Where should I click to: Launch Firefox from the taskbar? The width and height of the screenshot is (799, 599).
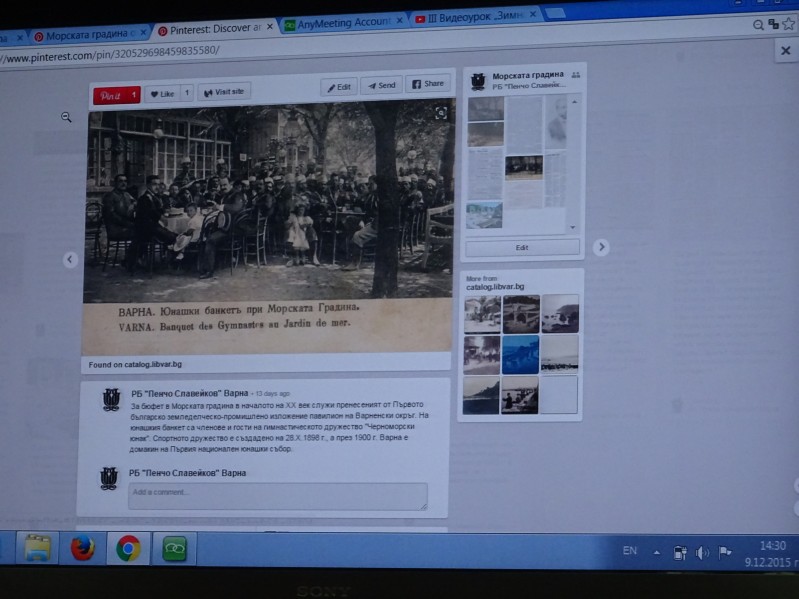pyautogui.click(x=83, y=548)
